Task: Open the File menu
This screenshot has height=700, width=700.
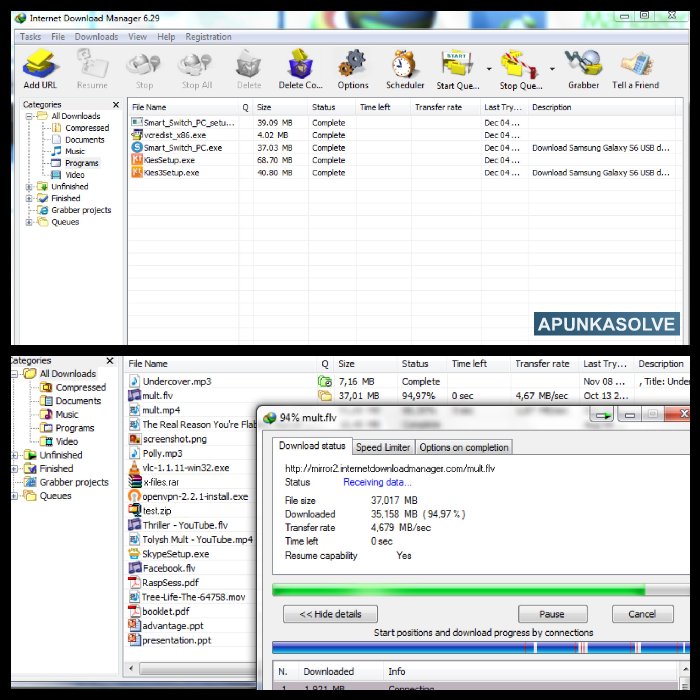Action: coord(58,37)
